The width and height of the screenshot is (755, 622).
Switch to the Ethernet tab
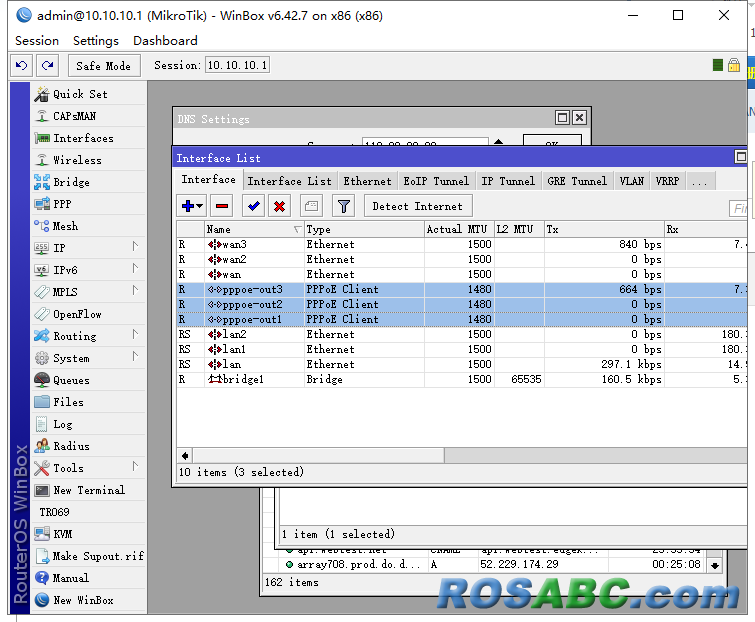tap(367, 181)
